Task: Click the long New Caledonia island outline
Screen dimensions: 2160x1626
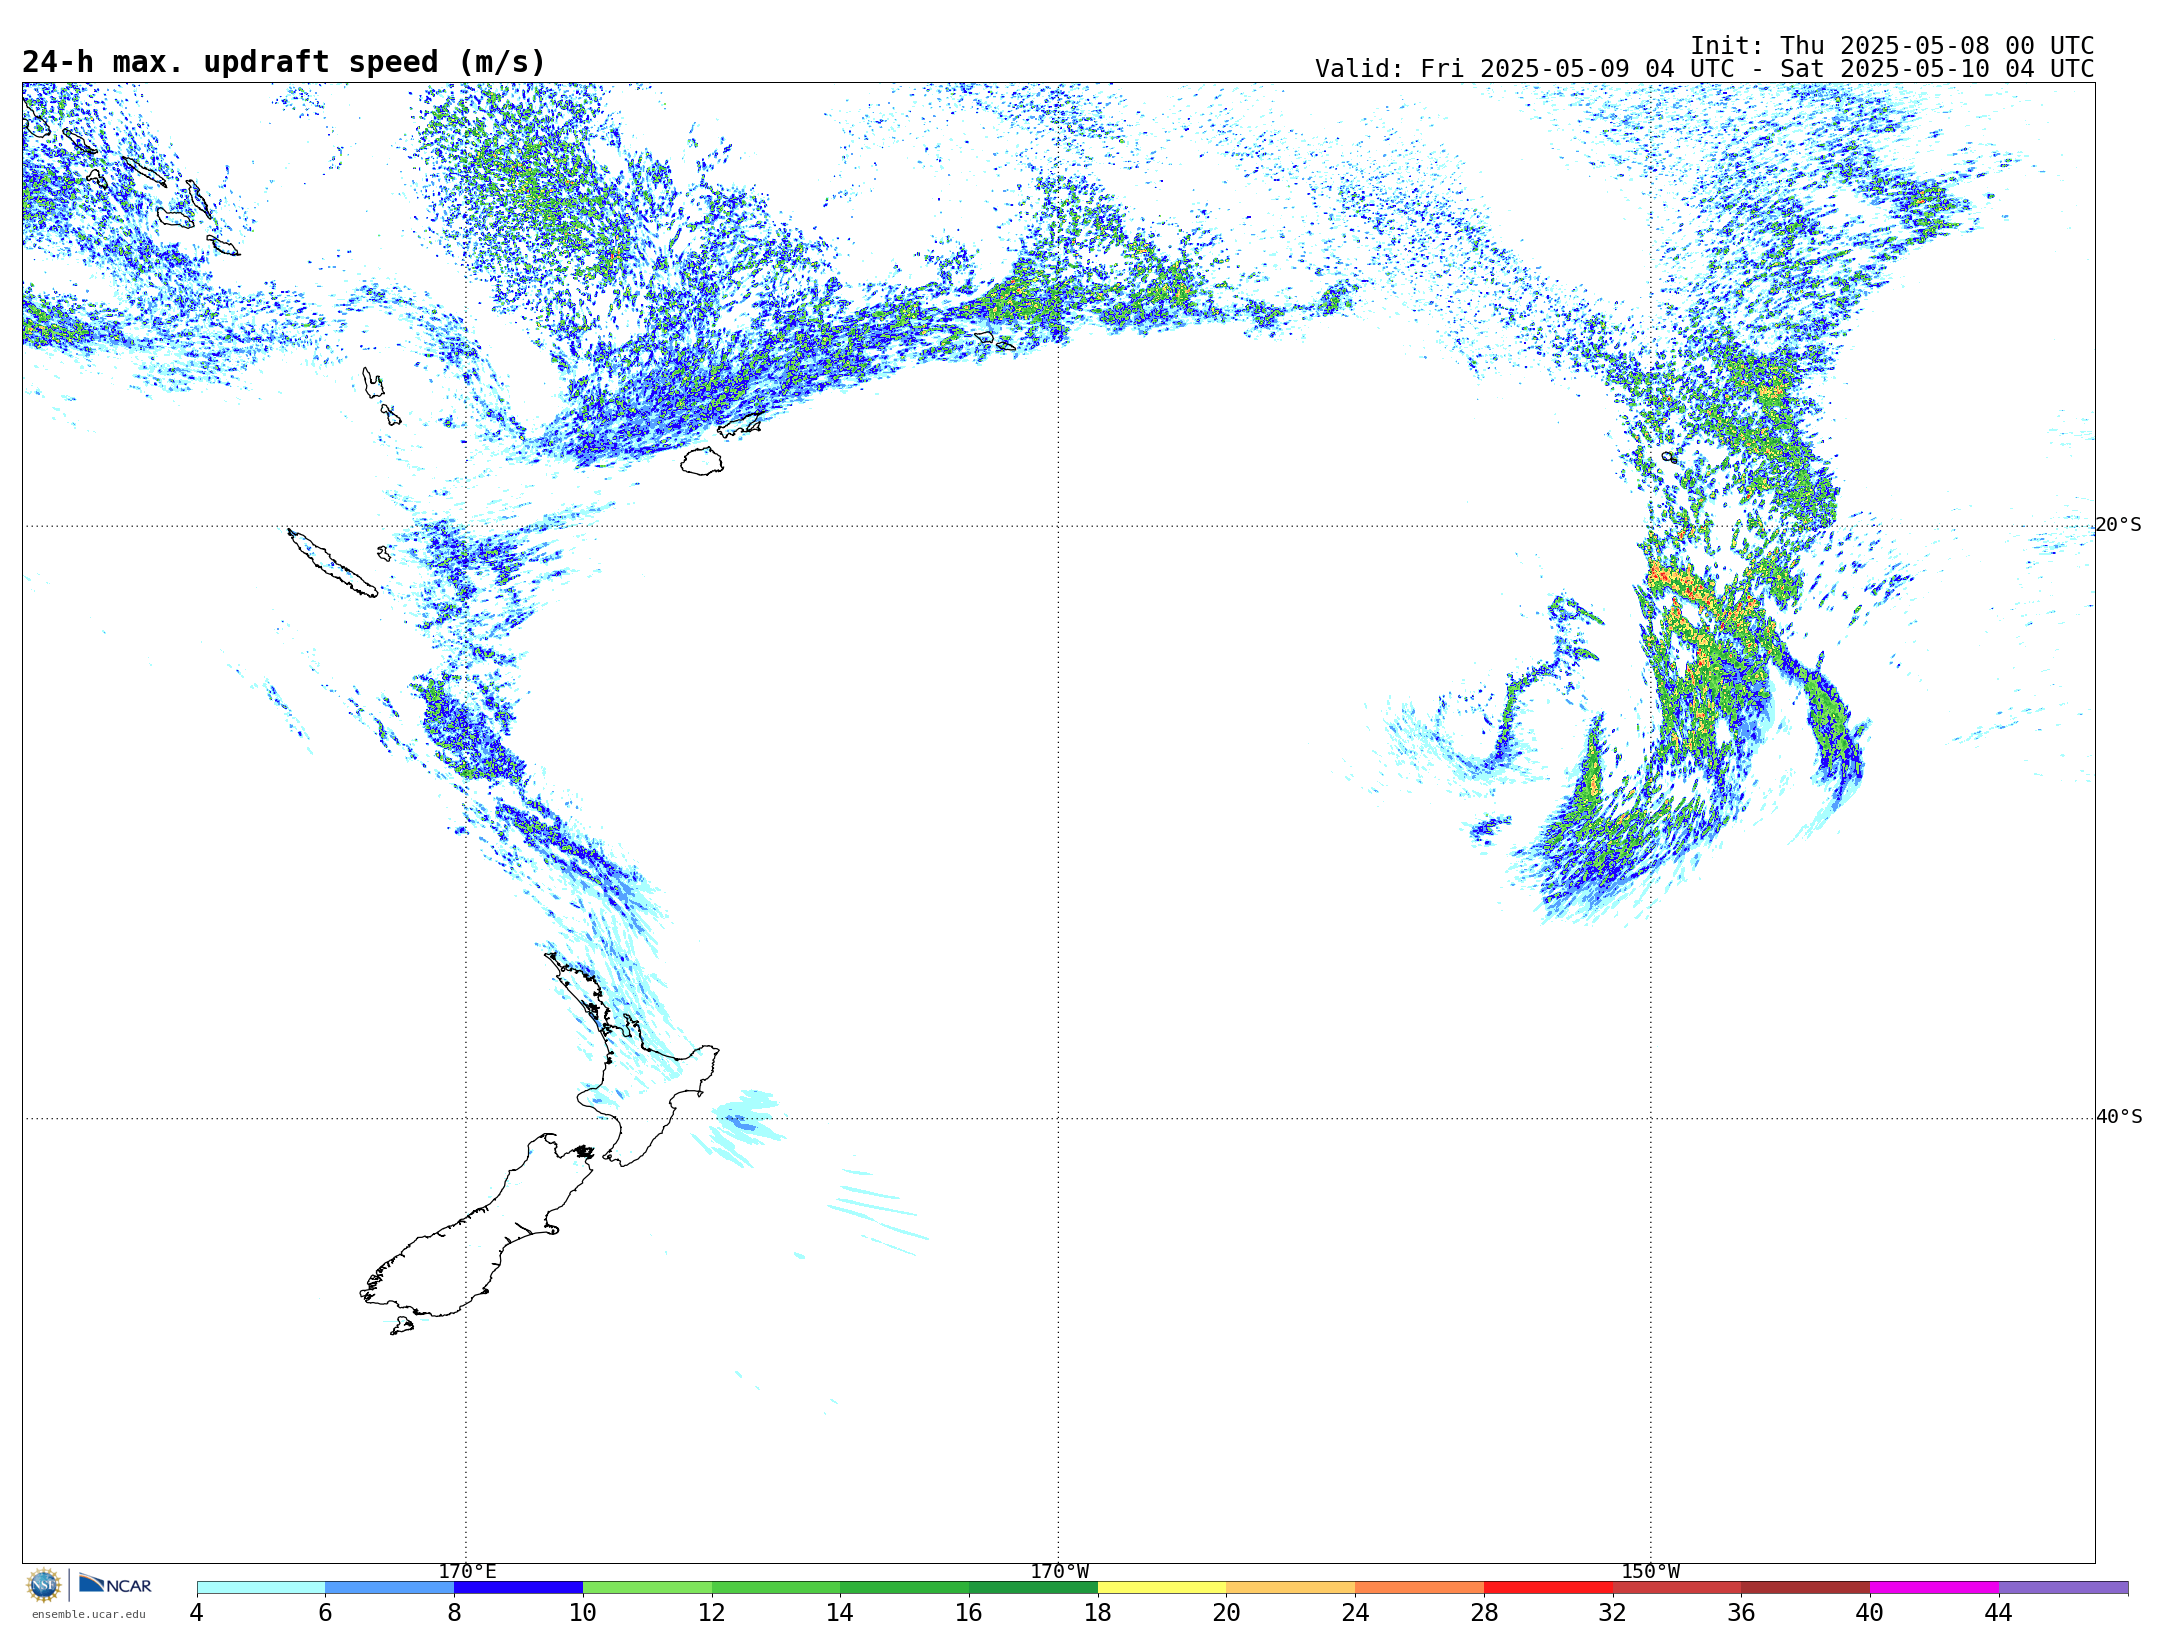Action: click(x=333, y=564)
